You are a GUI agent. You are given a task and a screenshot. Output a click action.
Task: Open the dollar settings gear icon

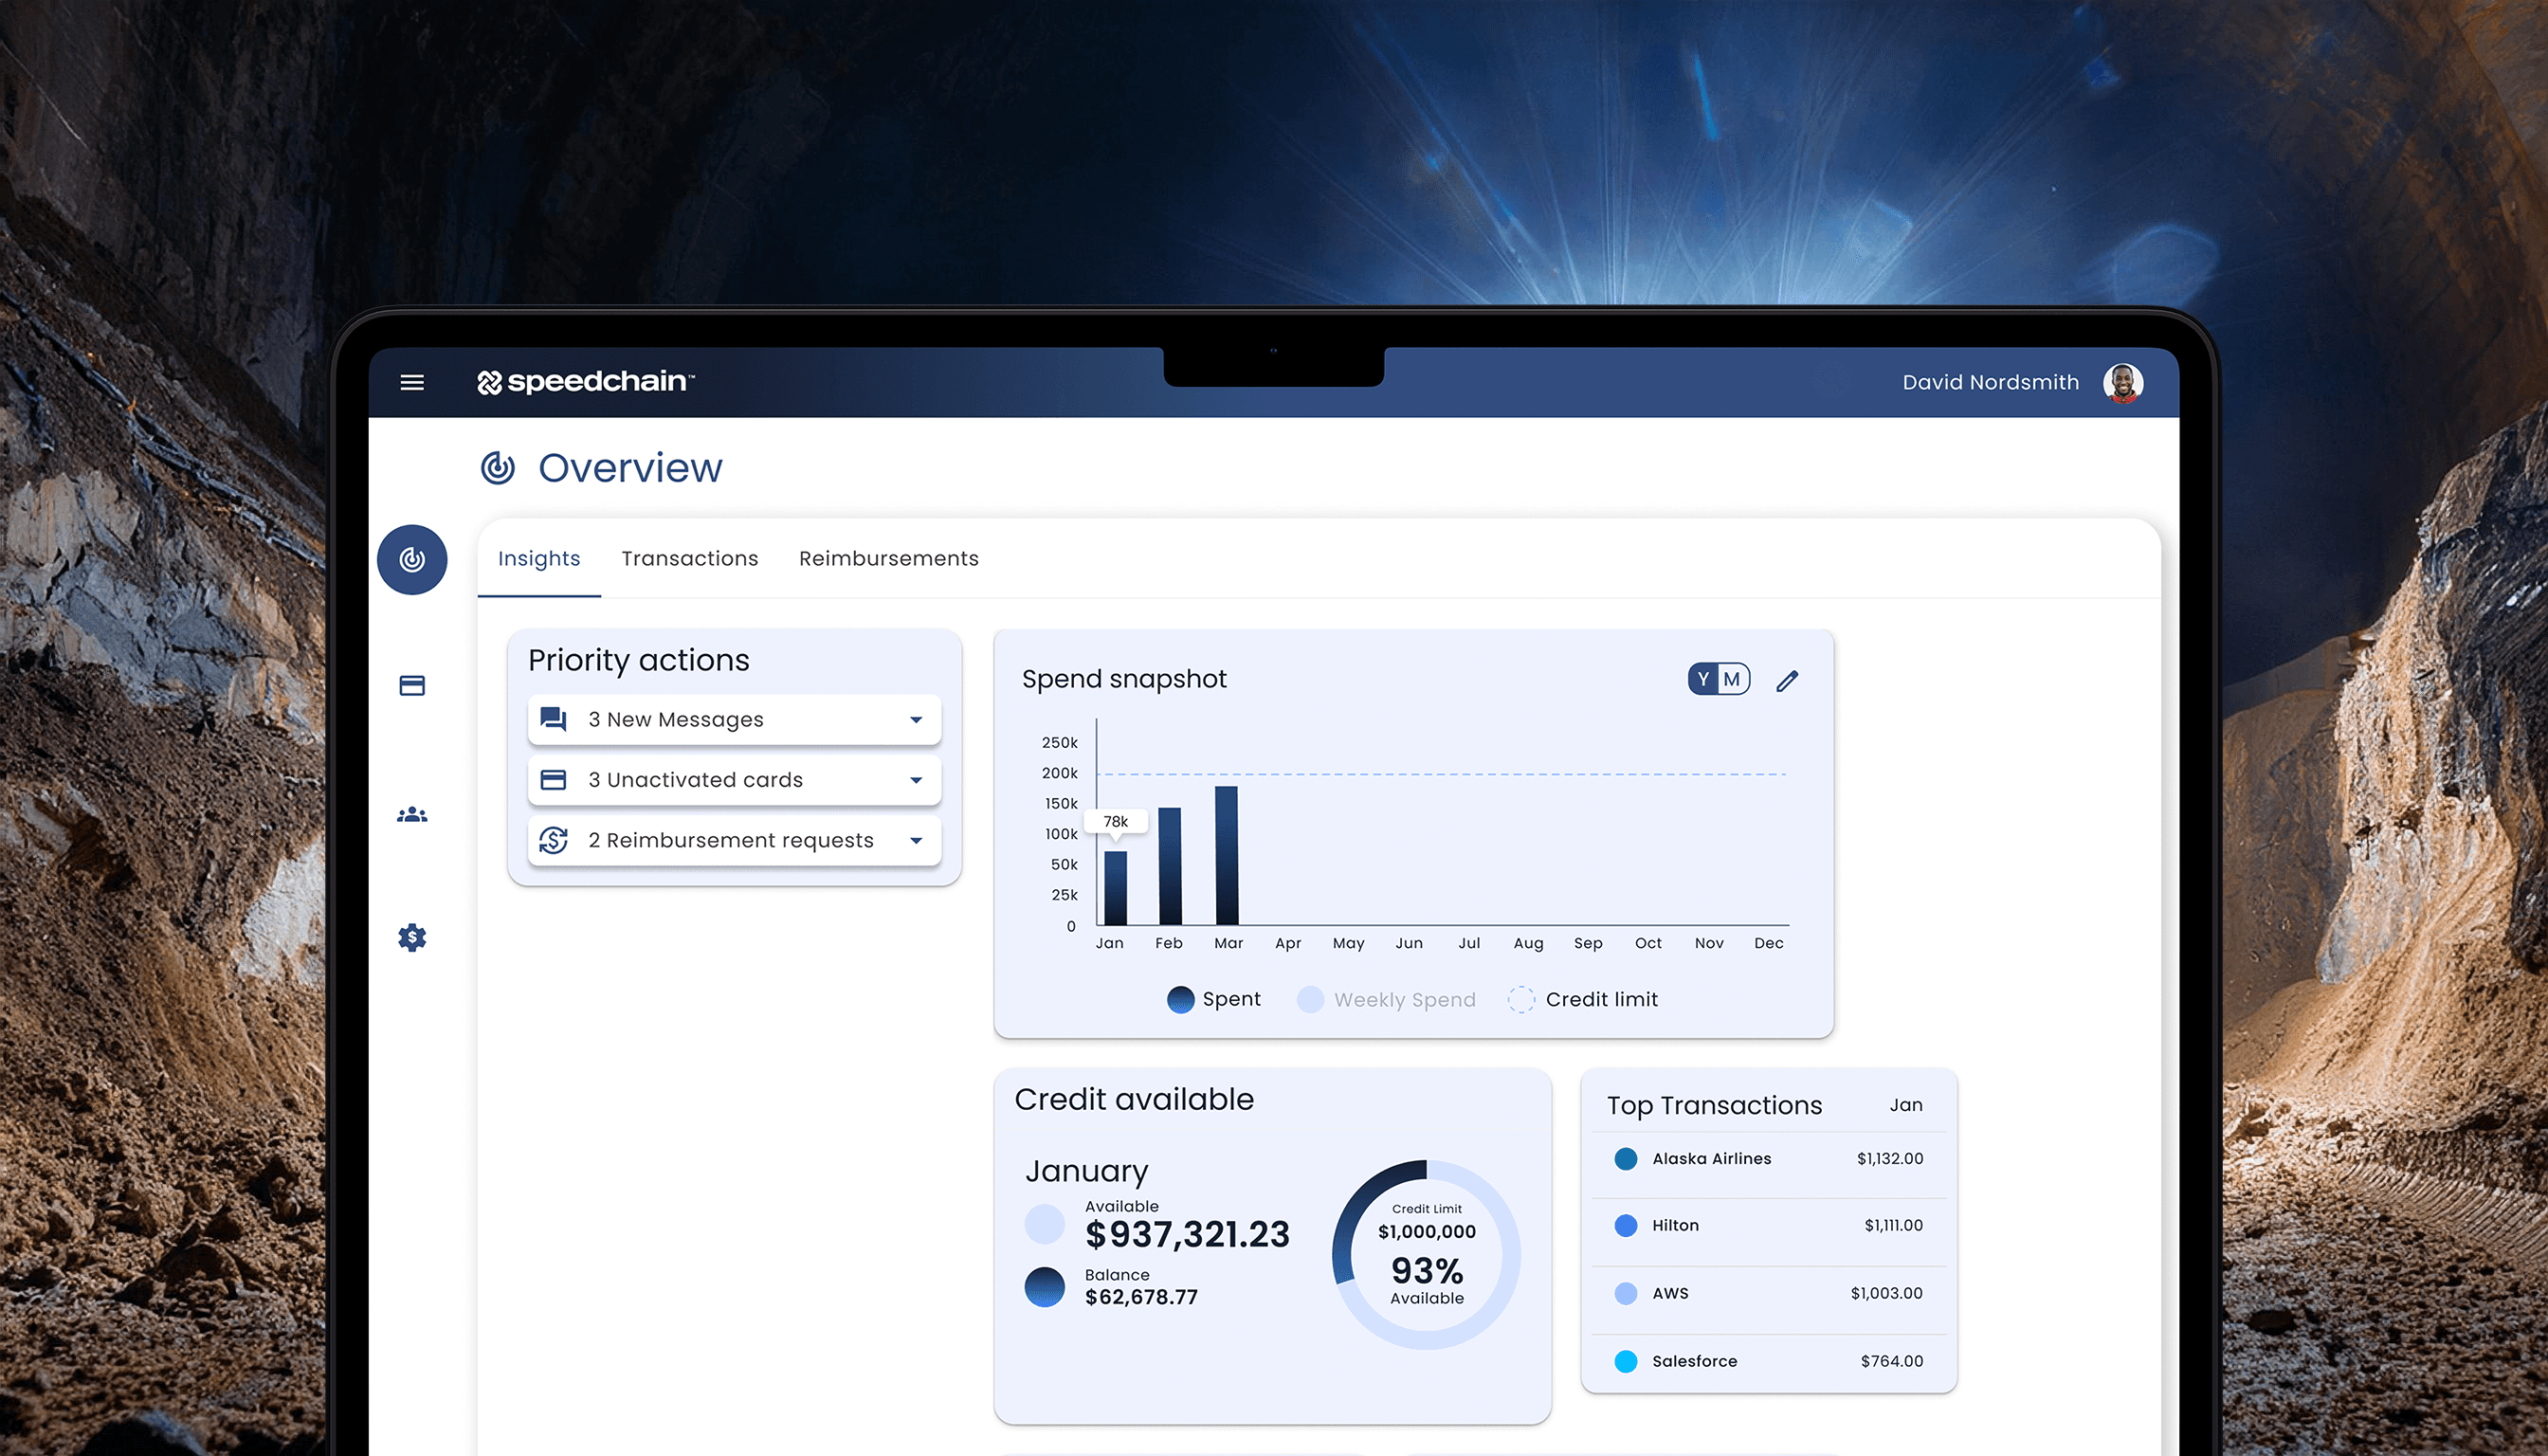pyautogui.click(x=412, y=937)
